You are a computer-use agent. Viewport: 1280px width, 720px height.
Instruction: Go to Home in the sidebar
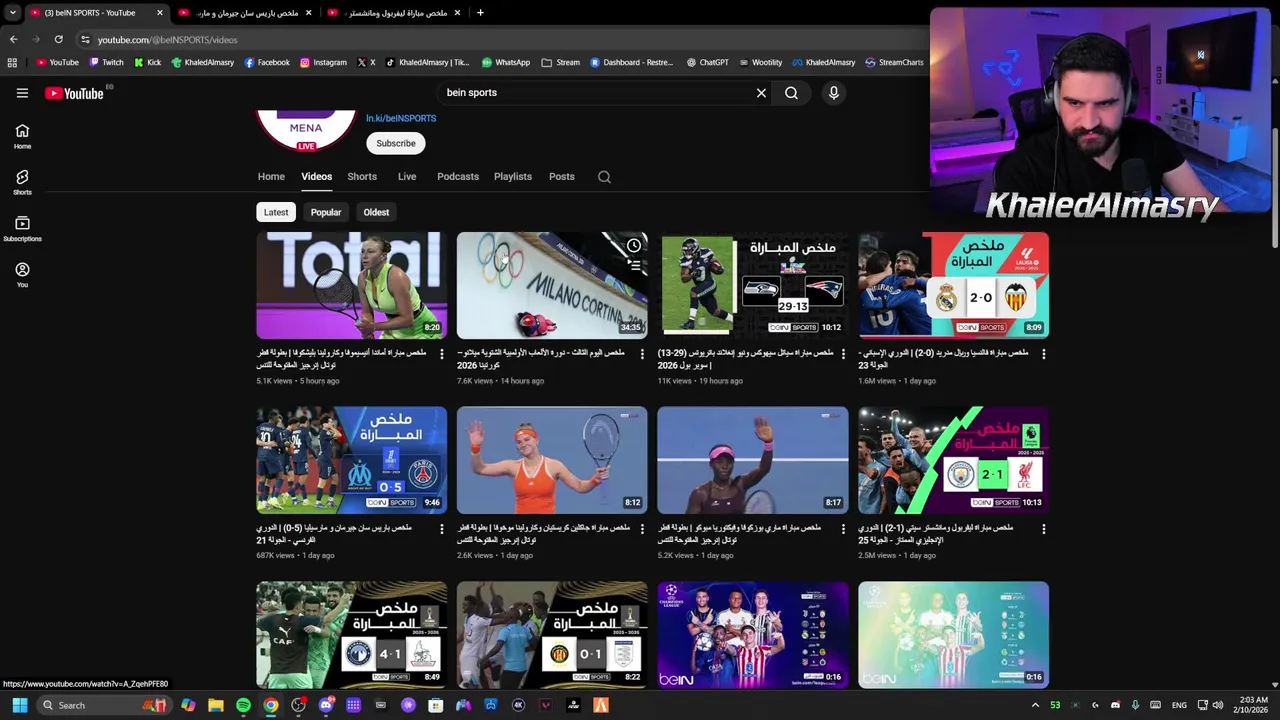point(22,137)
